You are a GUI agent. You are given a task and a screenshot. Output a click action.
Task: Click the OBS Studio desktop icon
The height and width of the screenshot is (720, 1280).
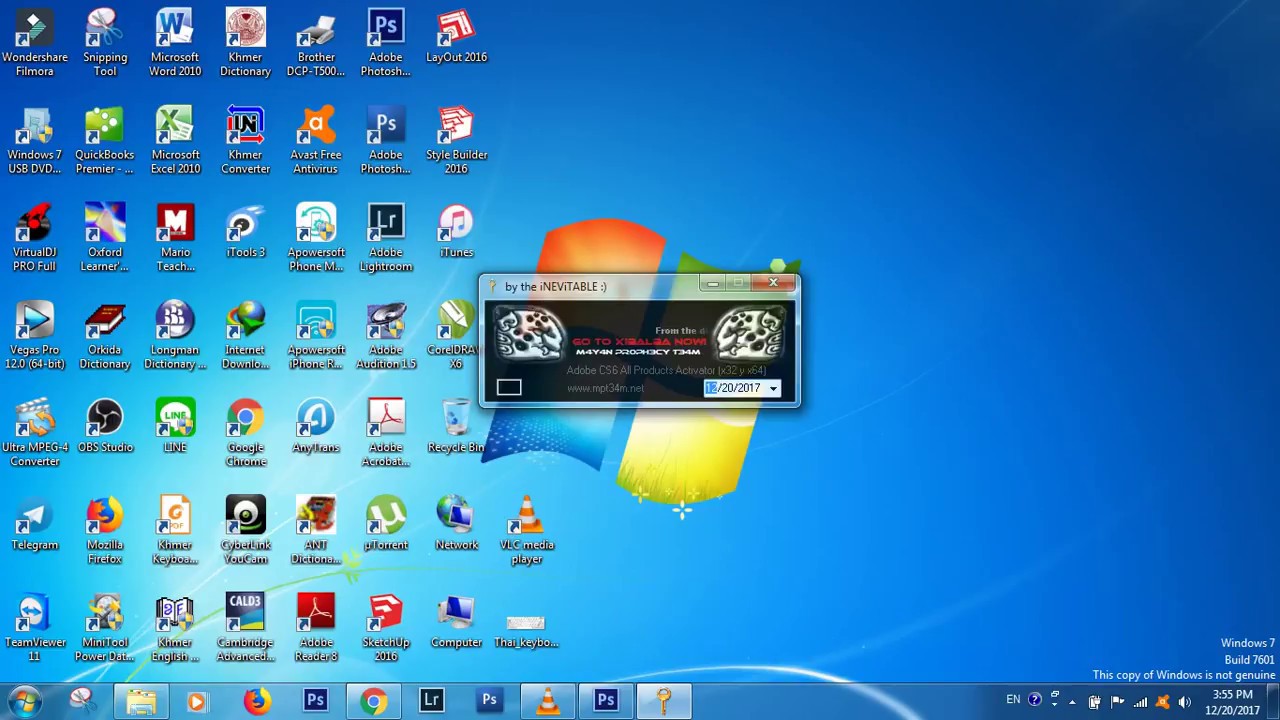[x=105, y=427]
